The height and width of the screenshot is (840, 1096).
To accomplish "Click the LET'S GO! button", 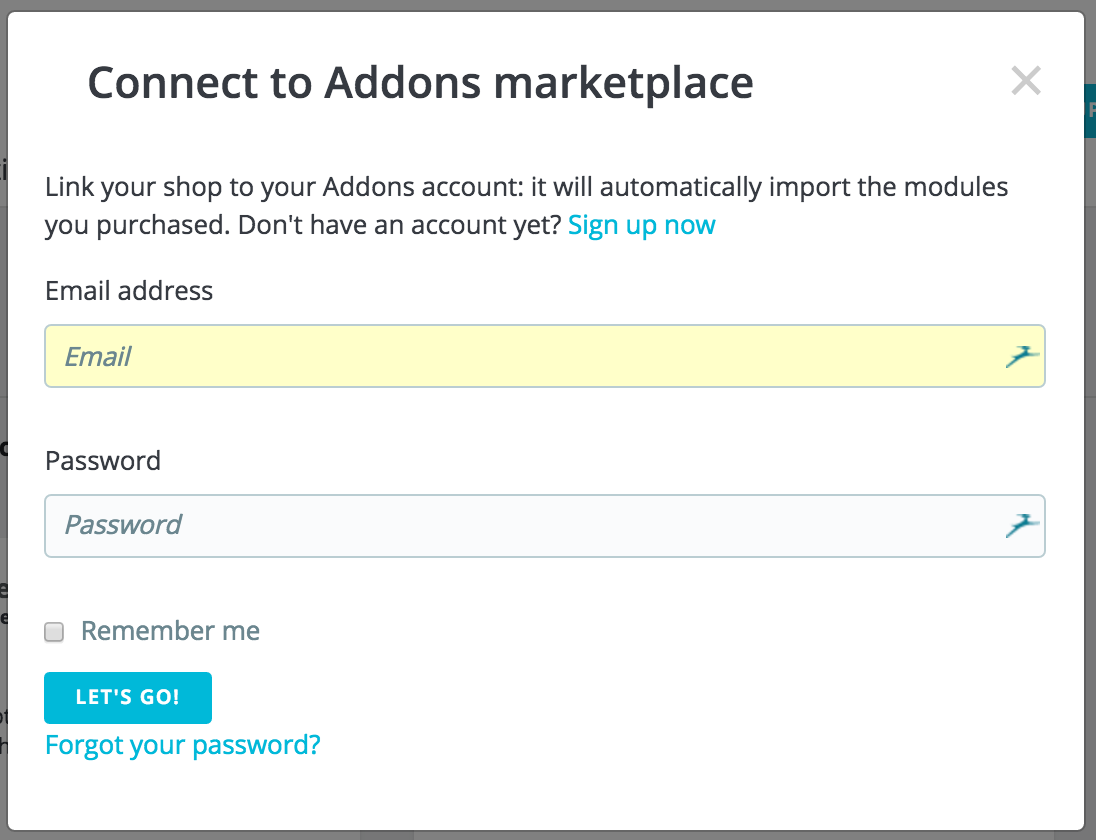I will pyautogui.click(x=128, y=697).
